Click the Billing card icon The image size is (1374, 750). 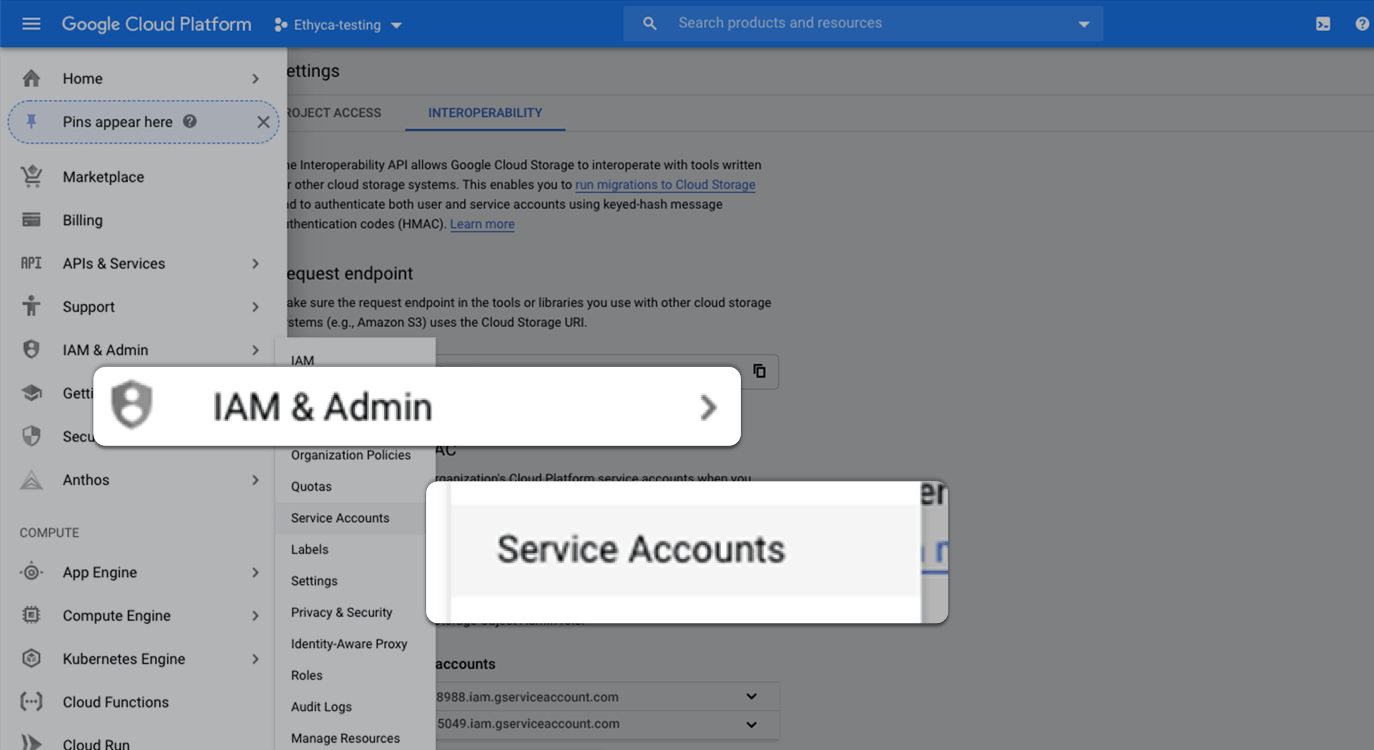click(32, 220)
